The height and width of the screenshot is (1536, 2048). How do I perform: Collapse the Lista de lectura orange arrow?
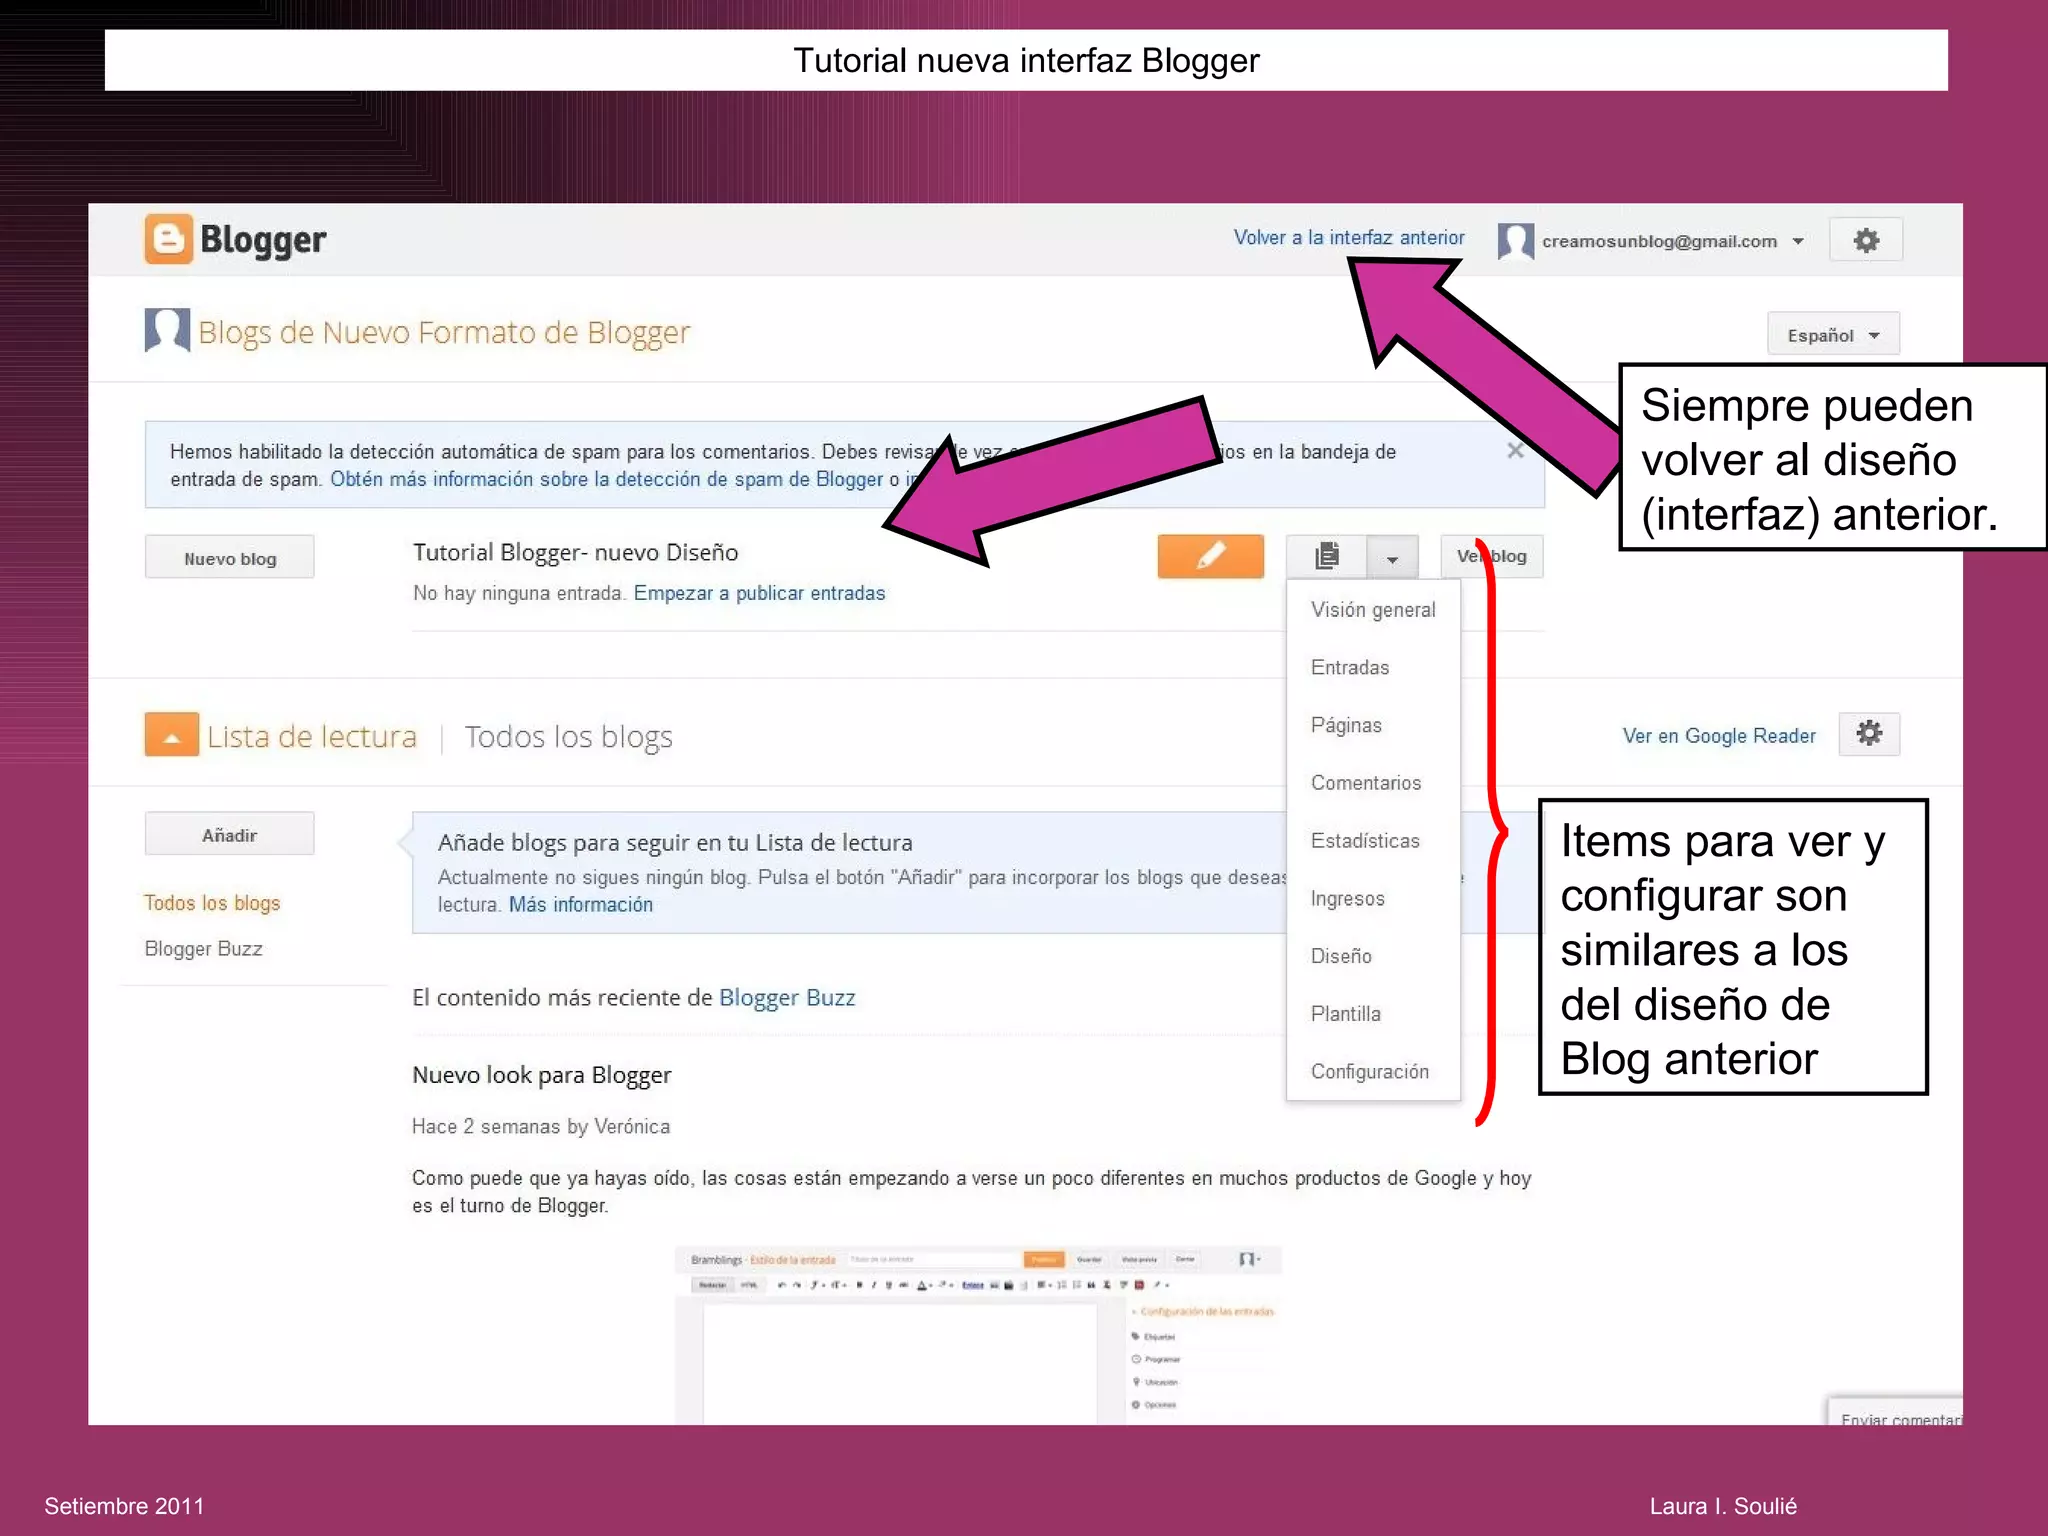172,735
